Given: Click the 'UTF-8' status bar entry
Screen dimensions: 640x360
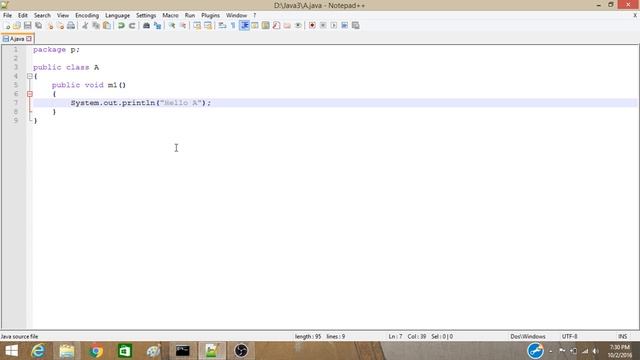Looking at the screenshot, I should [x=569, y=336].
